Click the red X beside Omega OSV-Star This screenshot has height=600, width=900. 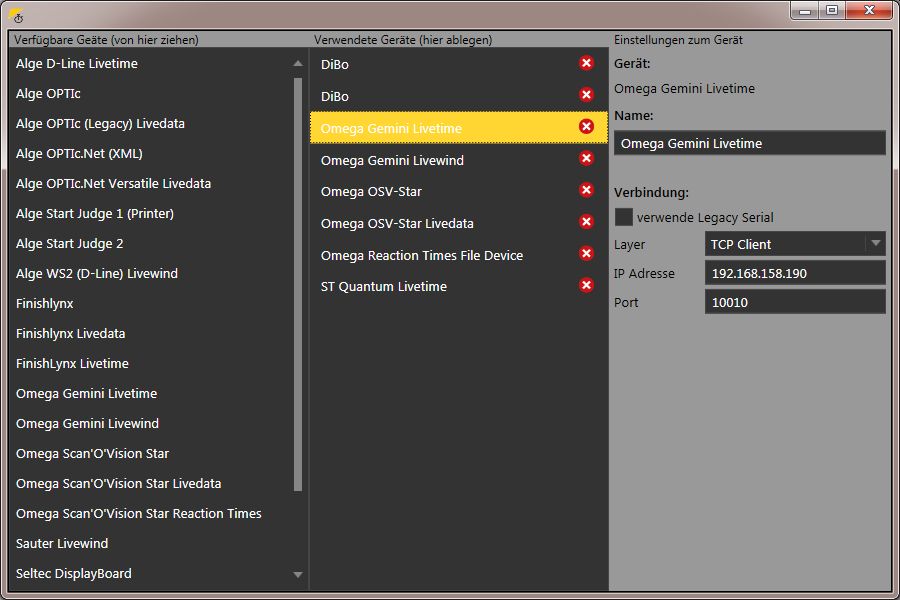tap(586, 189)
